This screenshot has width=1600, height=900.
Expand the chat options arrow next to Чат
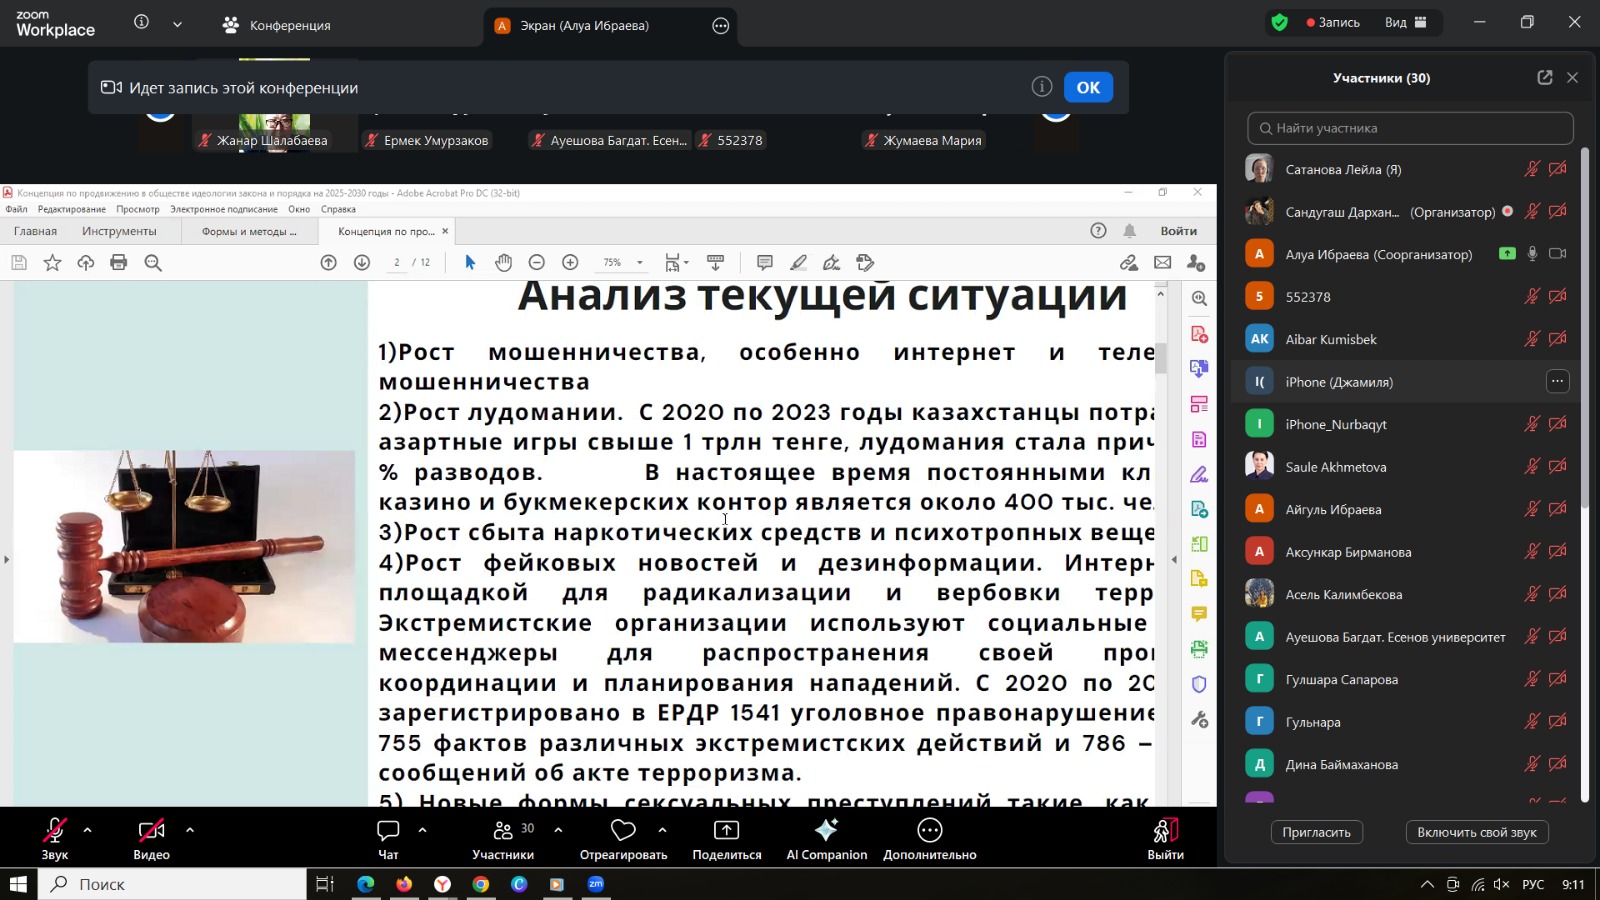422,830
